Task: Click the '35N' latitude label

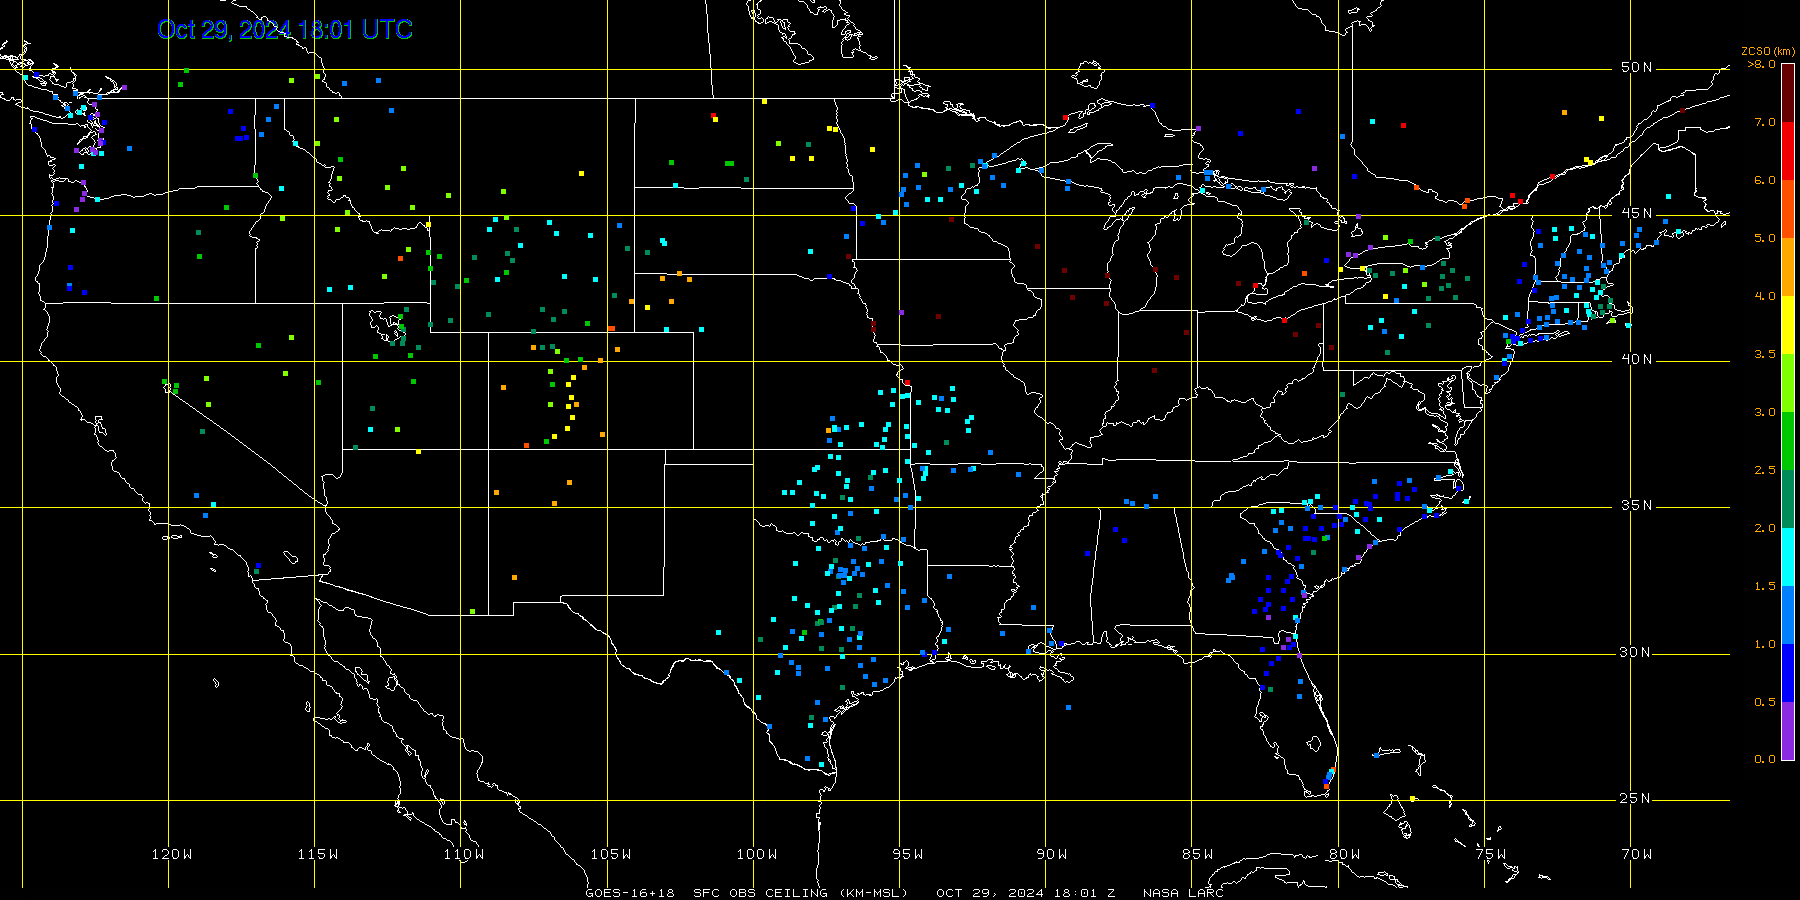Action: 1637,505
